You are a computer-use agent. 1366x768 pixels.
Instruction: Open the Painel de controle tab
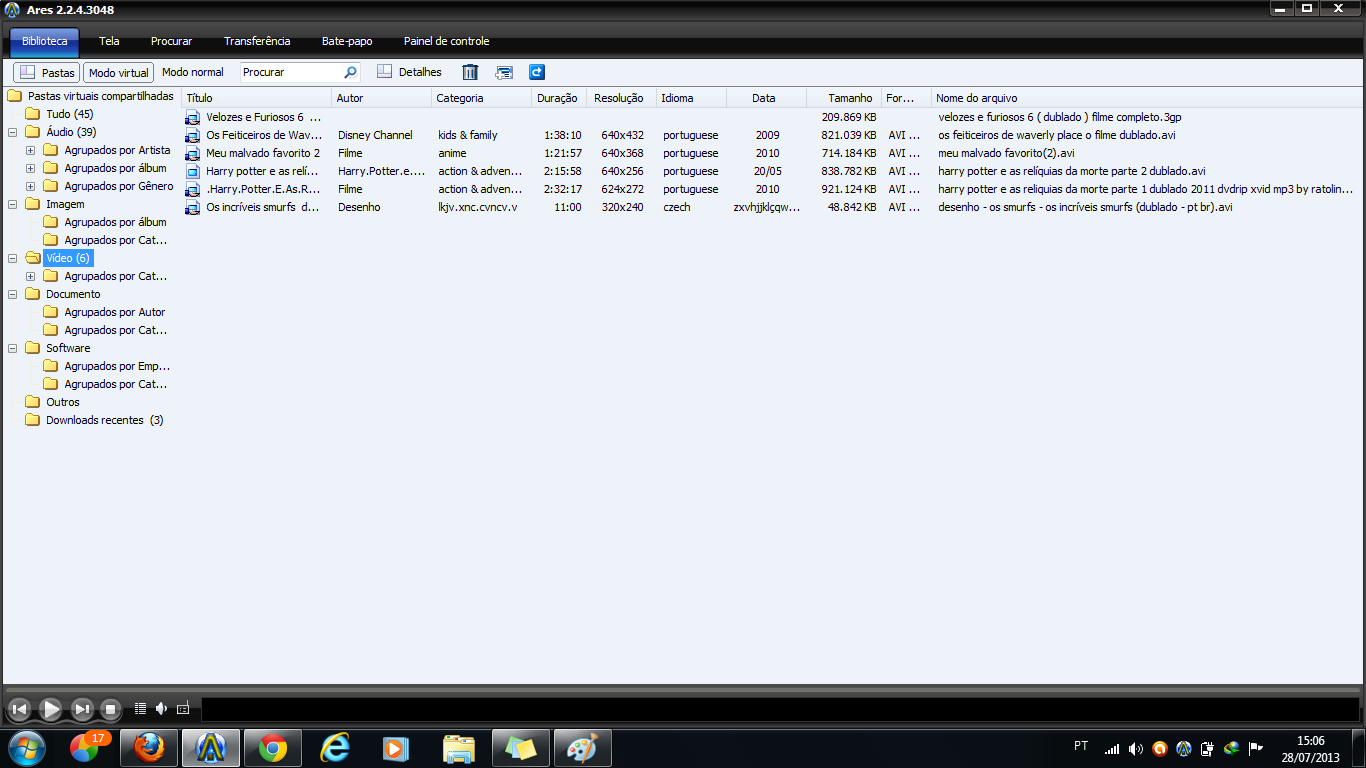click(446, 41)
